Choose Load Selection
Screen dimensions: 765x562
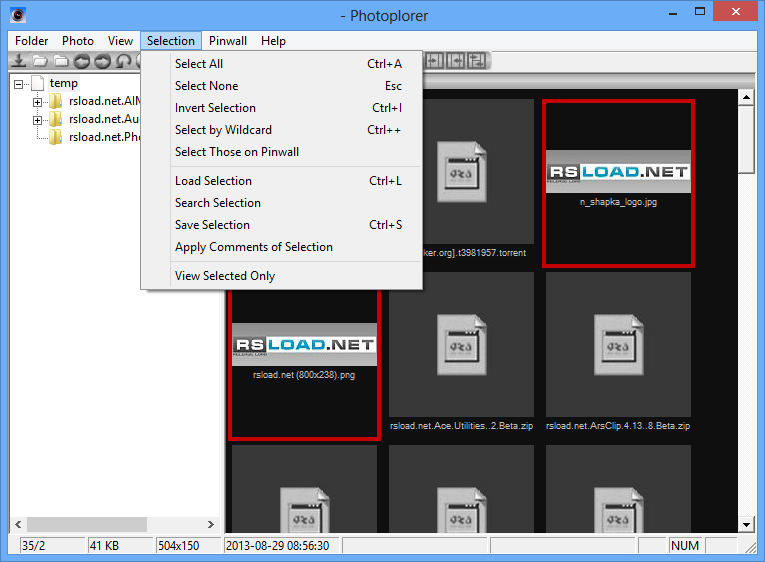tap(282, 181)
